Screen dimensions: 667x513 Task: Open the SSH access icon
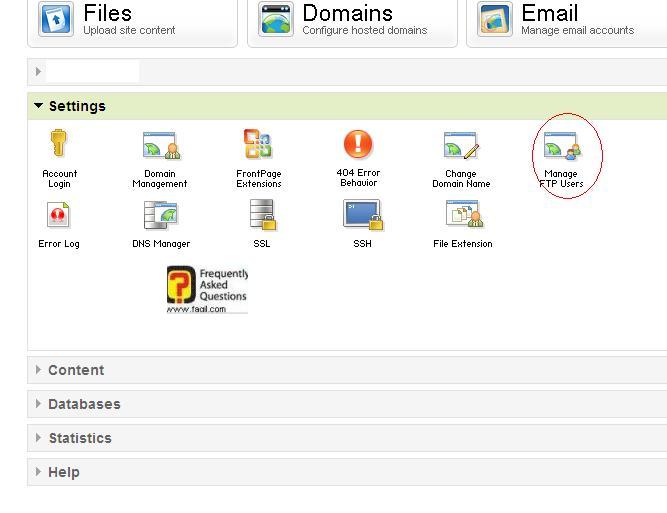click(362, 216)
